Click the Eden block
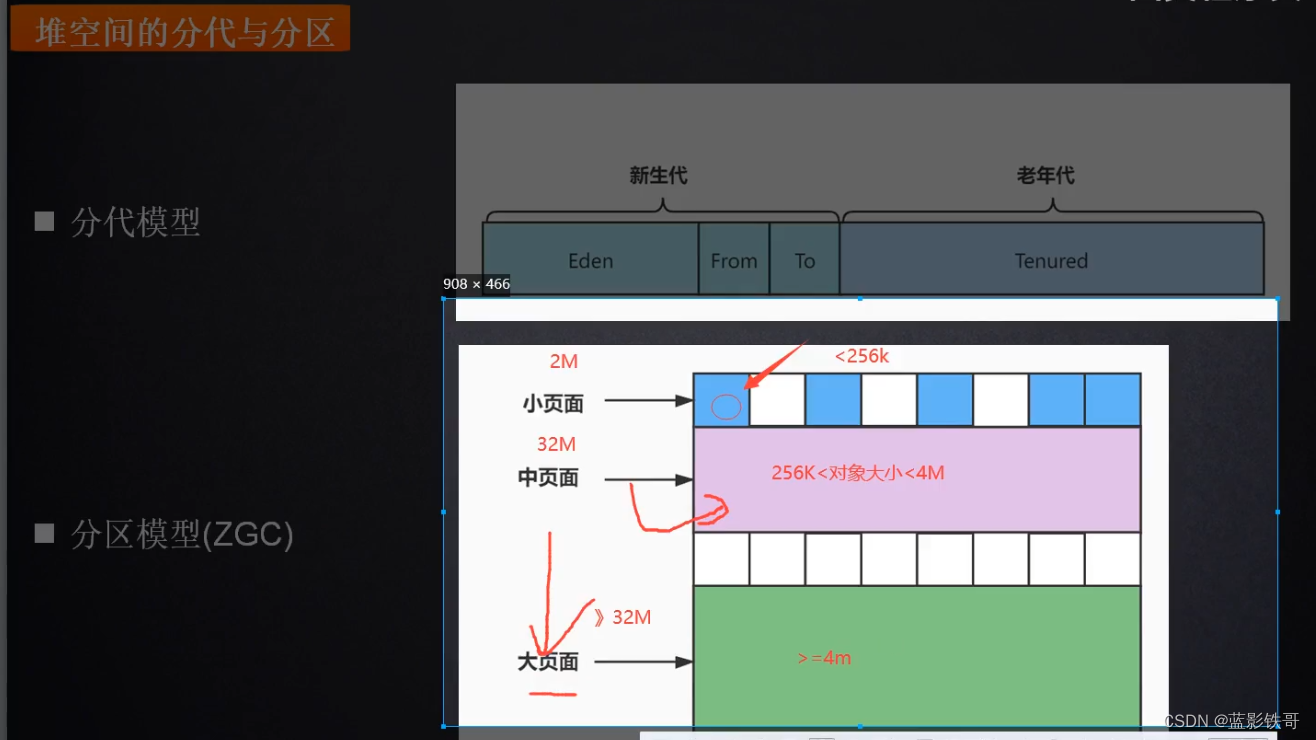This screenshot has height=740, width=1316. tap(590, 259)
